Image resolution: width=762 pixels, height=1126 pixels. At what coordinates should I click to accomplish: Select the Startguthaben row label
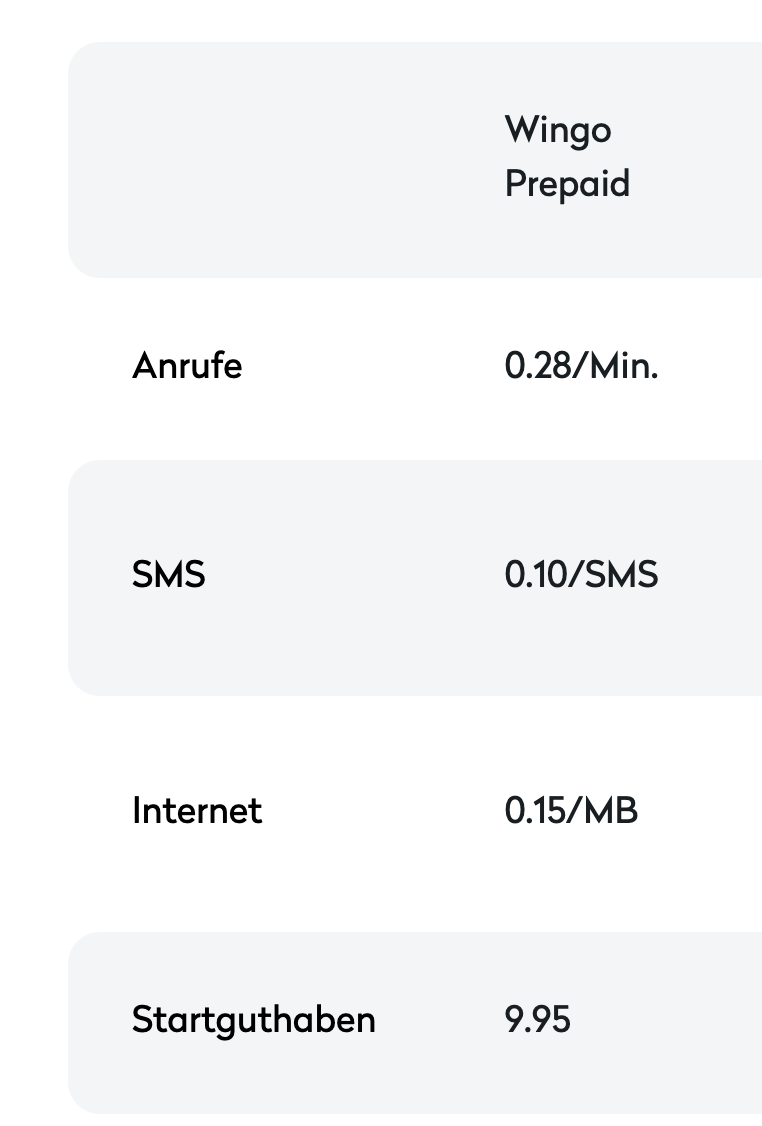(254, 1020)
